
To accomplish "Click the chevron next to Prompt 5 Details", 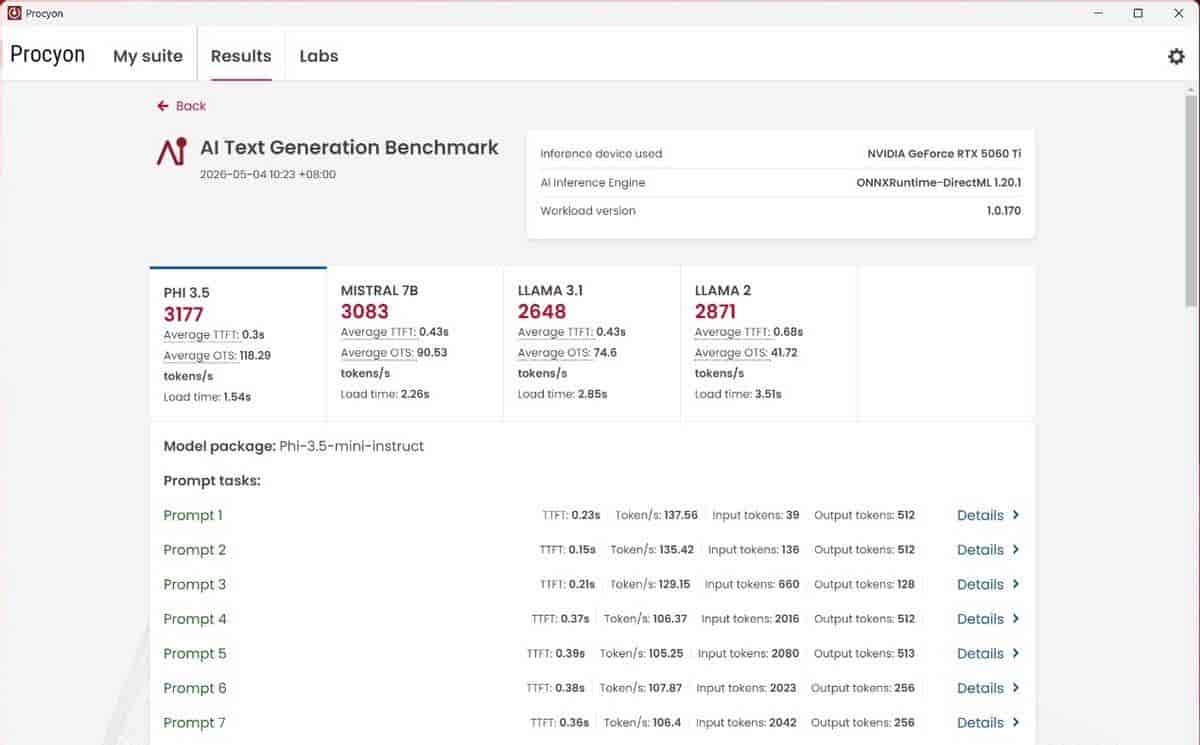I will pos(1016,653).
